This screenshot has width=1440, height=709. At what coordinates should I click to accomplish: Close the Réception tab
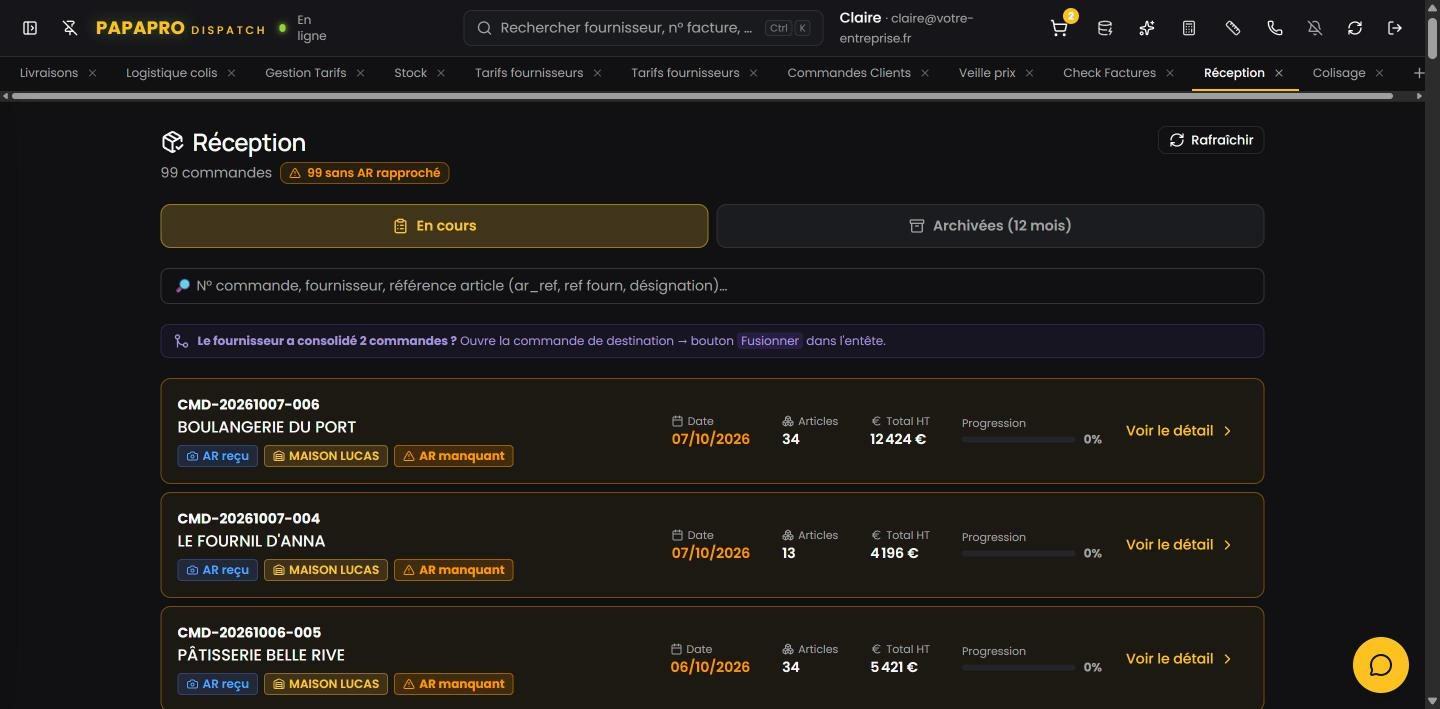(x=1279, y=73)
